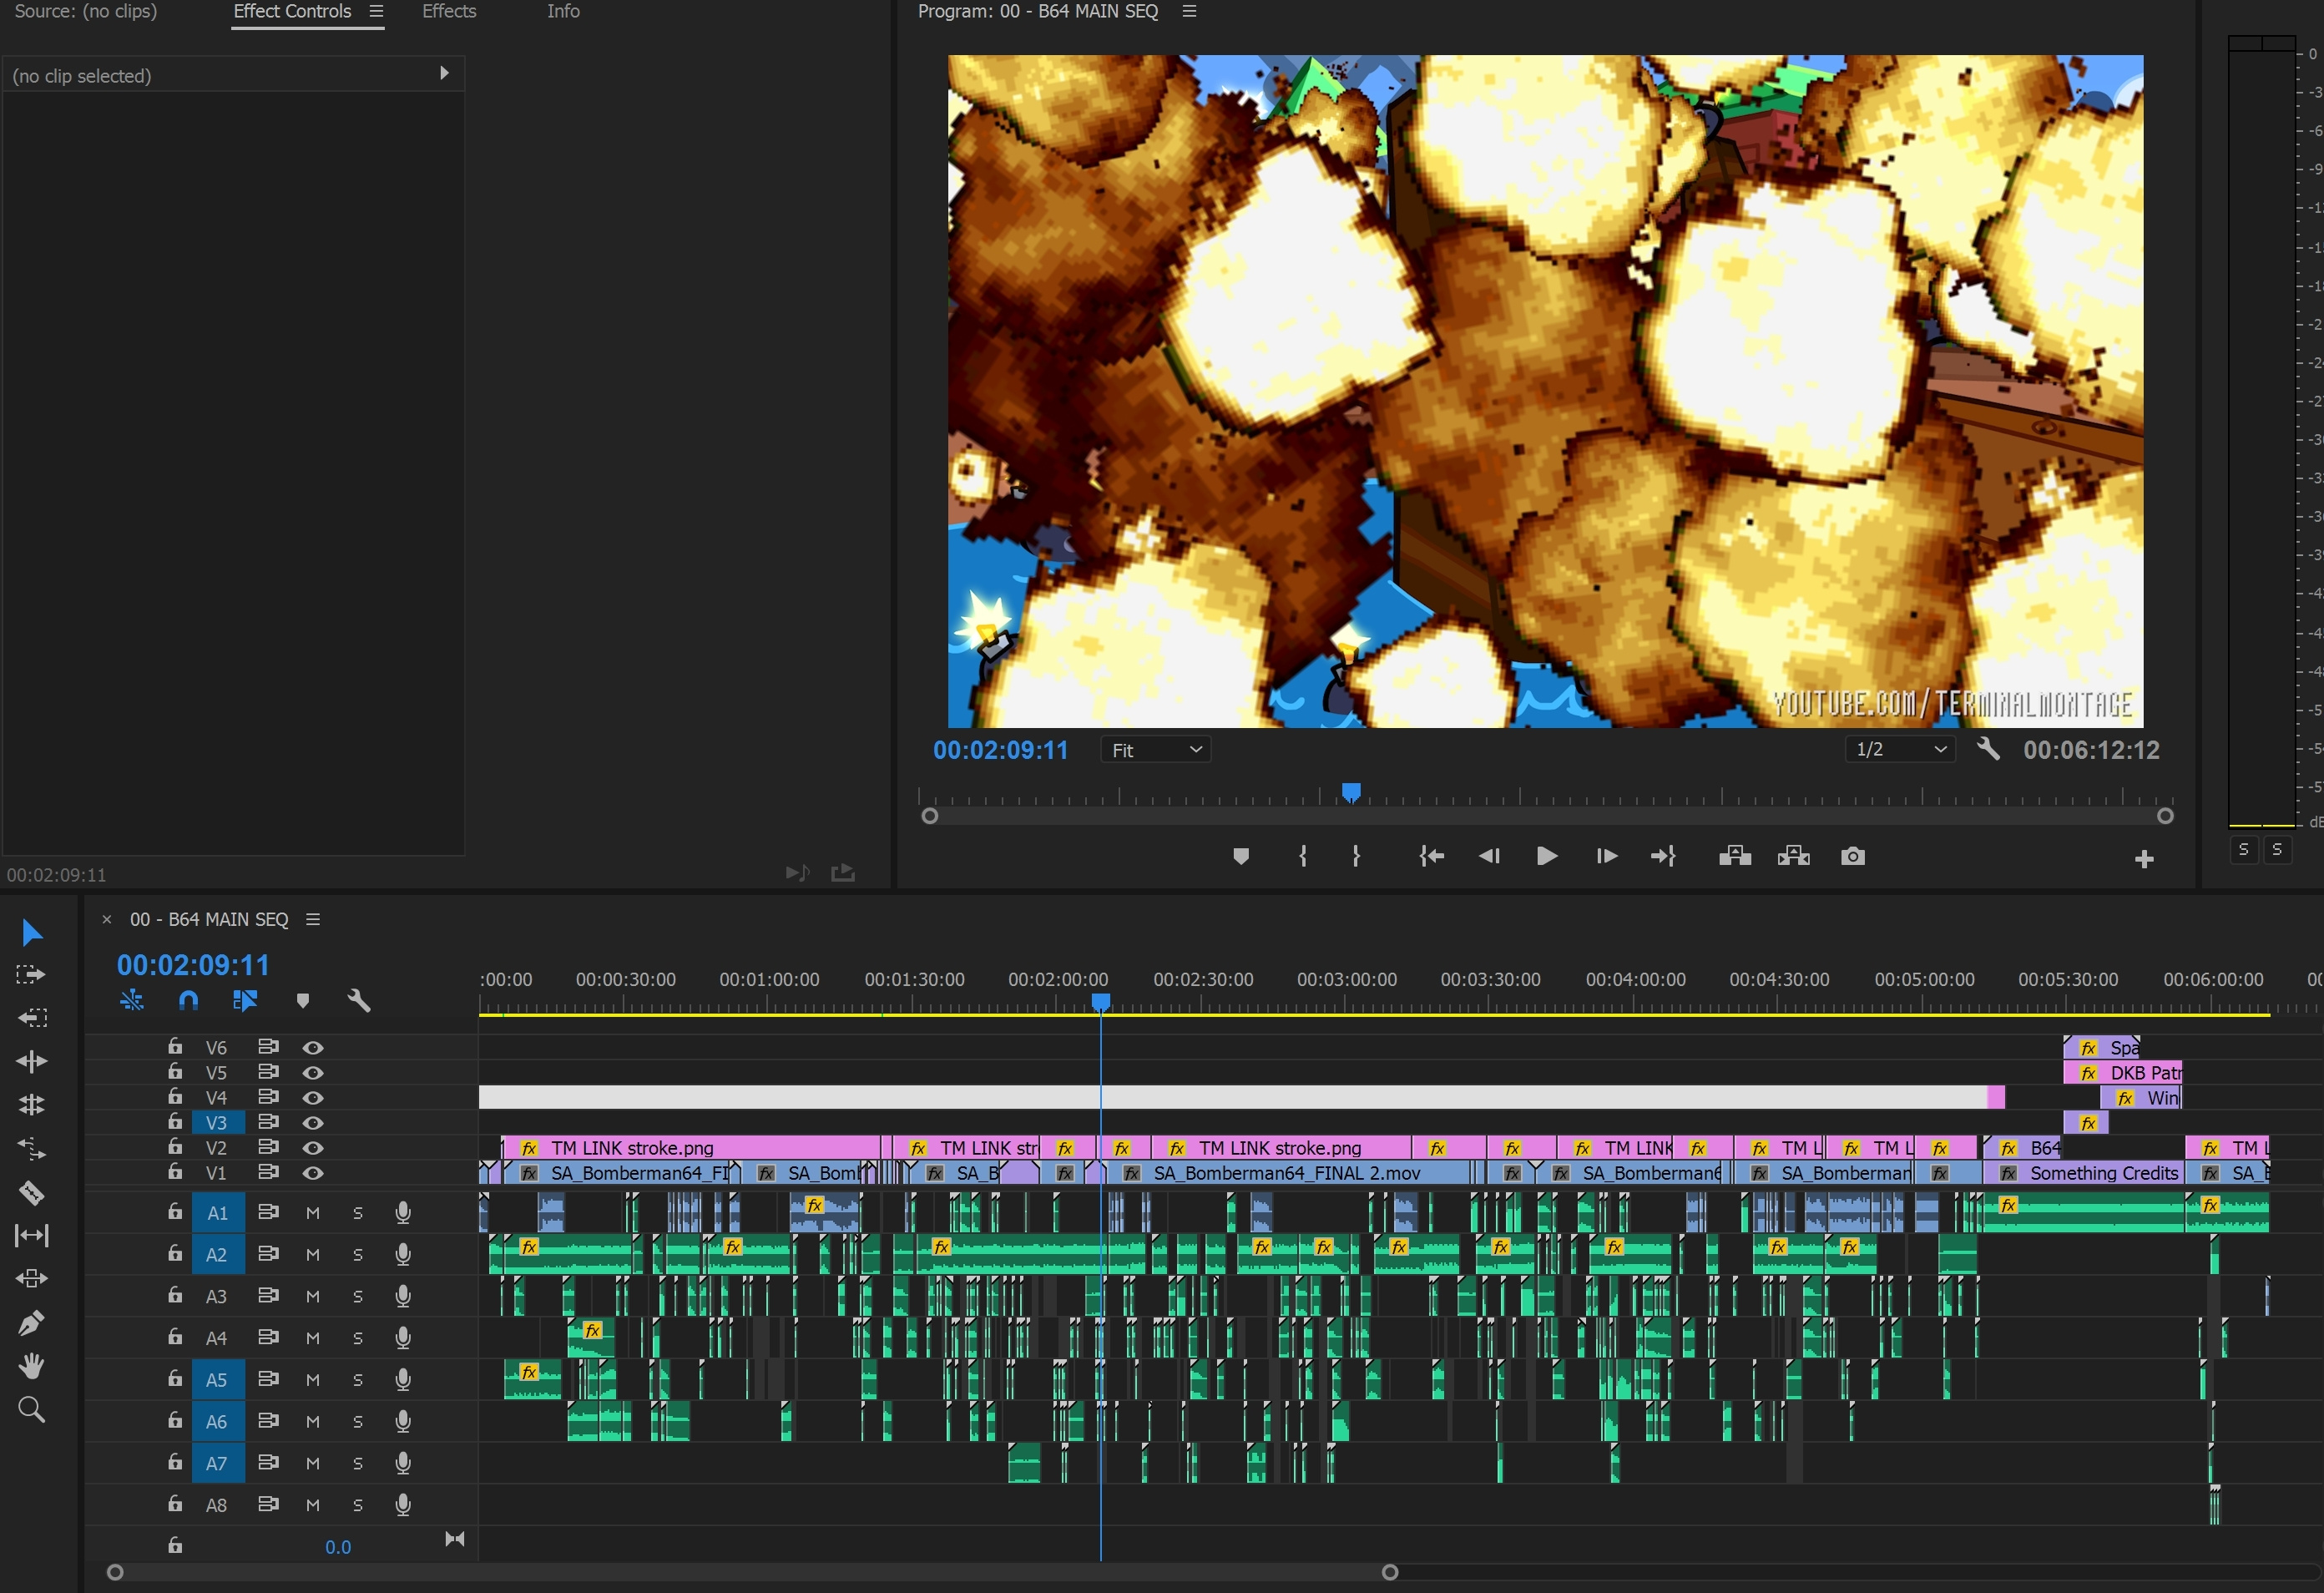Toggle lock on track V5
2324x1593 pixels.
(175, 1071)
